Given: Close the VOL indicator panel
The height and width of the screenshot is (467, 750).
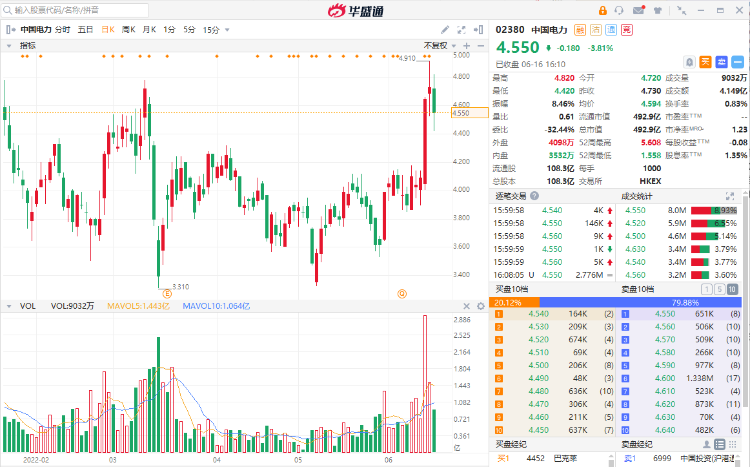Looking at the screenshot, I should 467,306.
